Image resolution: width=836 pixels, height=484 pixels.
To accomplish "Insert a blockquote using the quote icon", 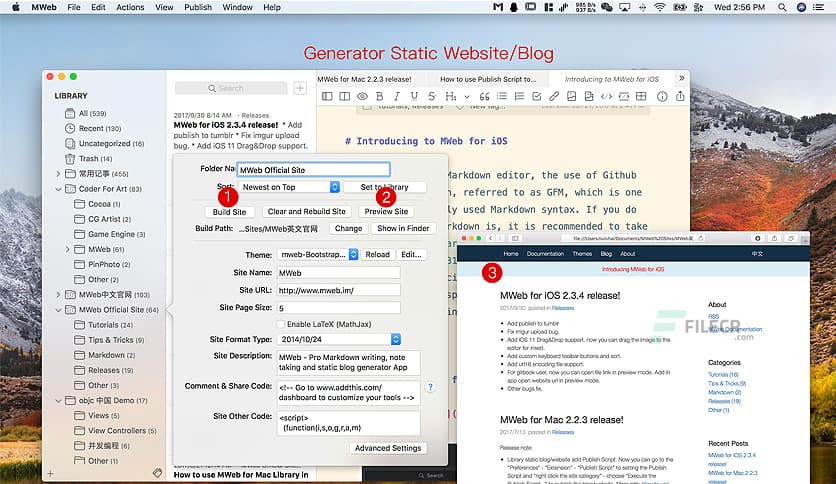I will (484, 96).
